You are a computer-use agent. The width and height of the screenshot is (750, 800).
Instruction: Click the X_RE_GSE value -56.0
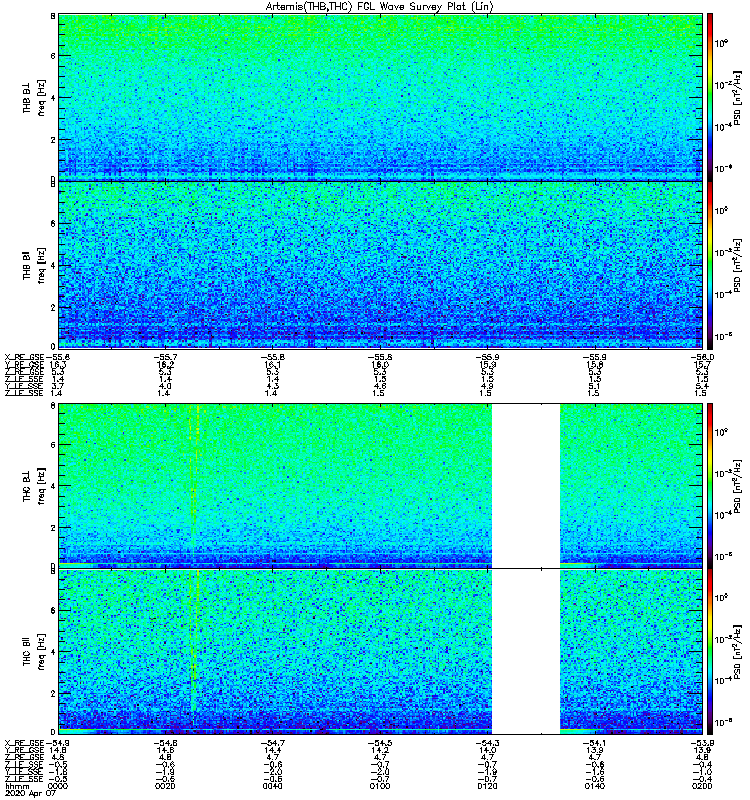click(x=702, y=357)
